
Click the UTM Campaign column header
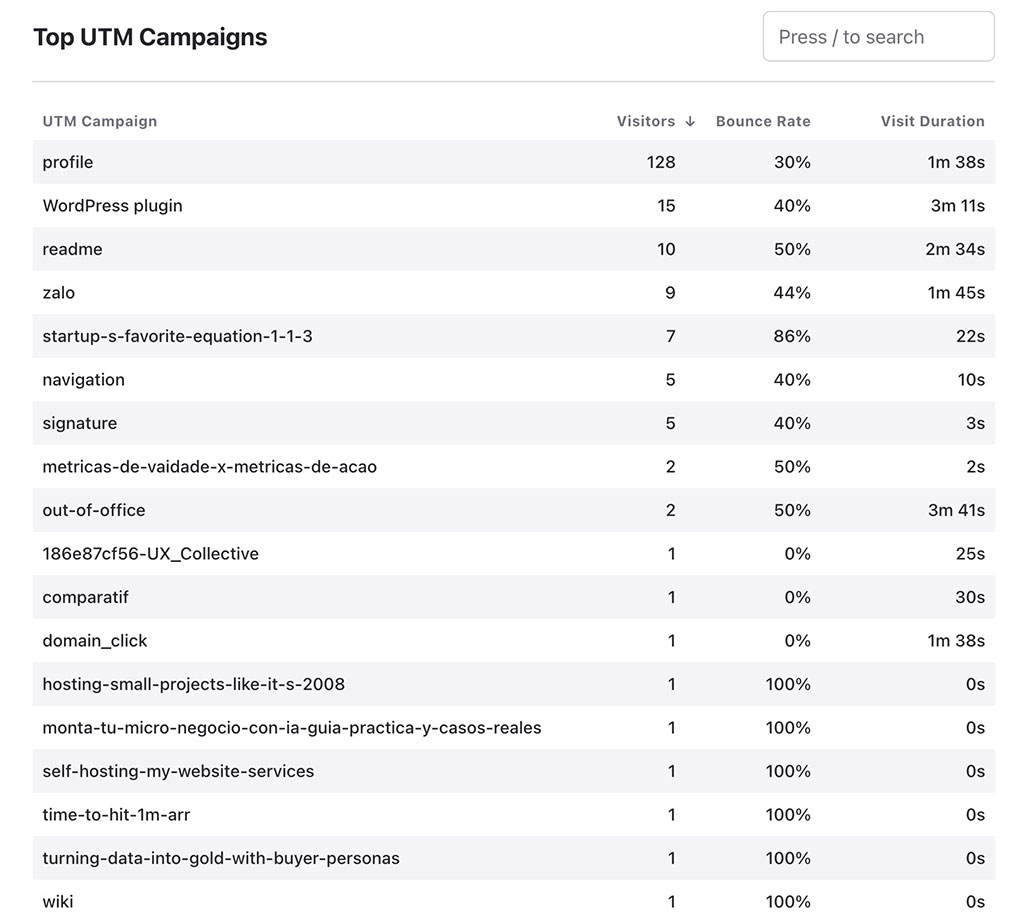(x=100, y=121)
